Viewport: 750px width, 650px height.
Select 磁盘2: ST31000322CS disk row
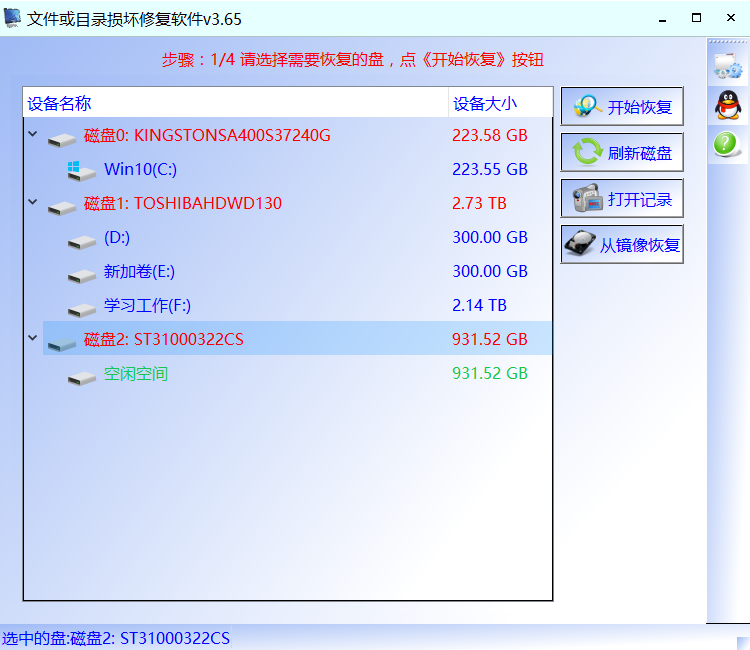click(x=297, y=339)
